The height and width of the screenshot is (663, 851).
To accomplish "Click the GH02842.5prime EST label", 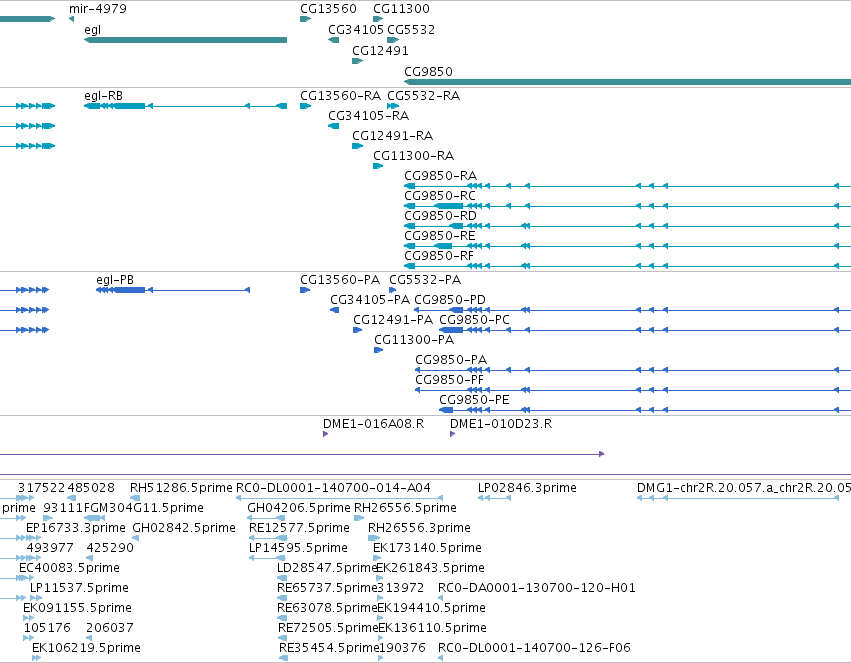I will (x=184, y=528).
